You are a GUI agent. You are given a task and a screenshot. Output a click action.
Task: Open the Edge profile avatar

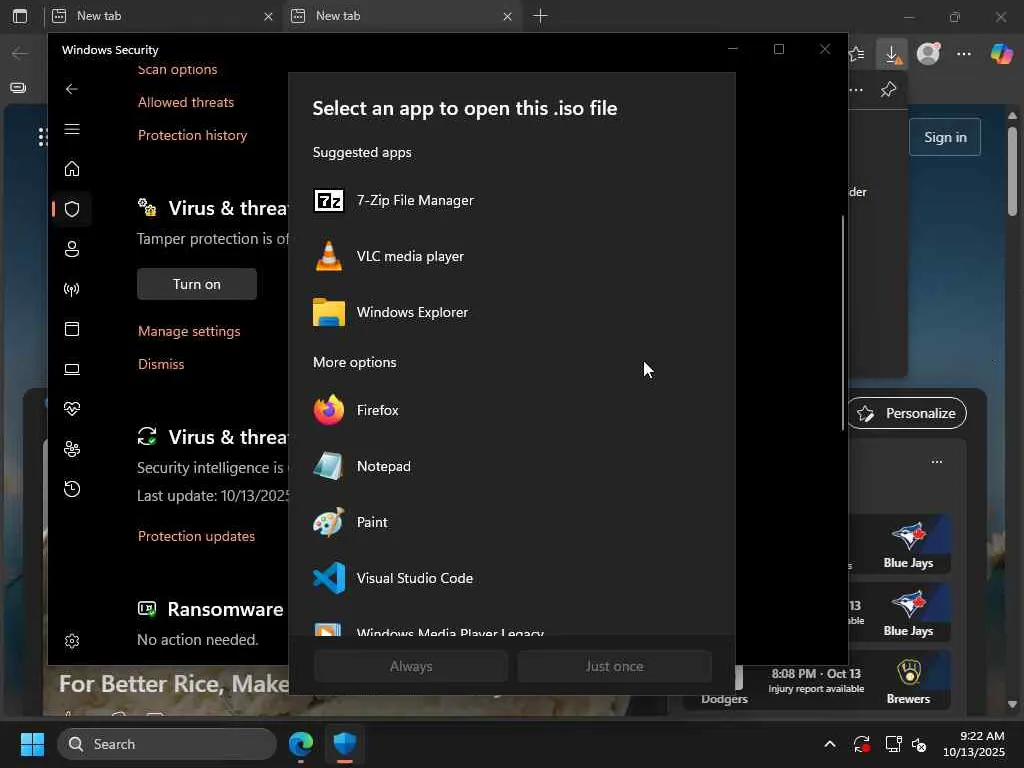point(928,54)
